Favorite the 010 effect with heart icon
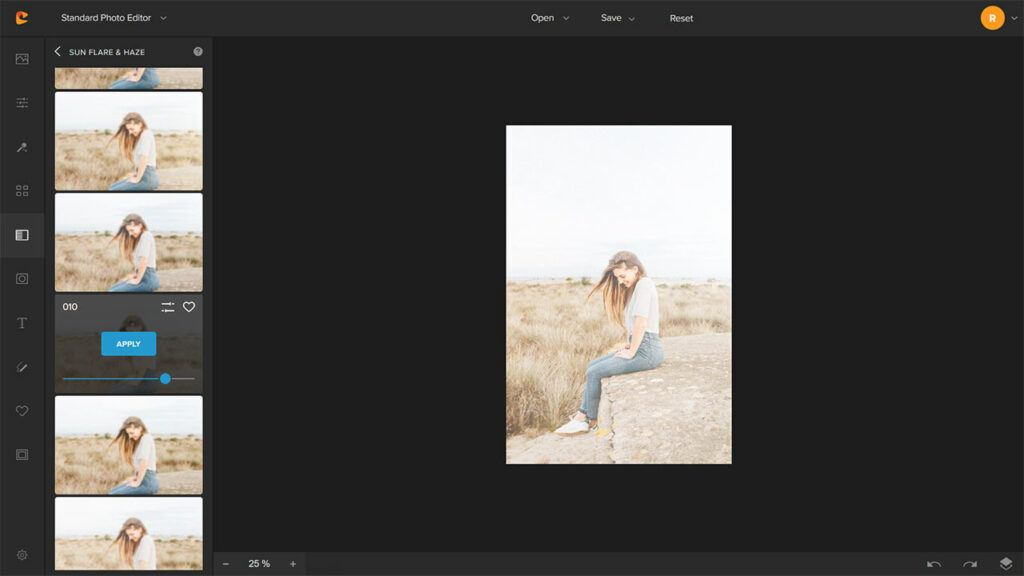Image resolution: width=1024 pixels, height=576 pixels. click(x=189, y=307)
